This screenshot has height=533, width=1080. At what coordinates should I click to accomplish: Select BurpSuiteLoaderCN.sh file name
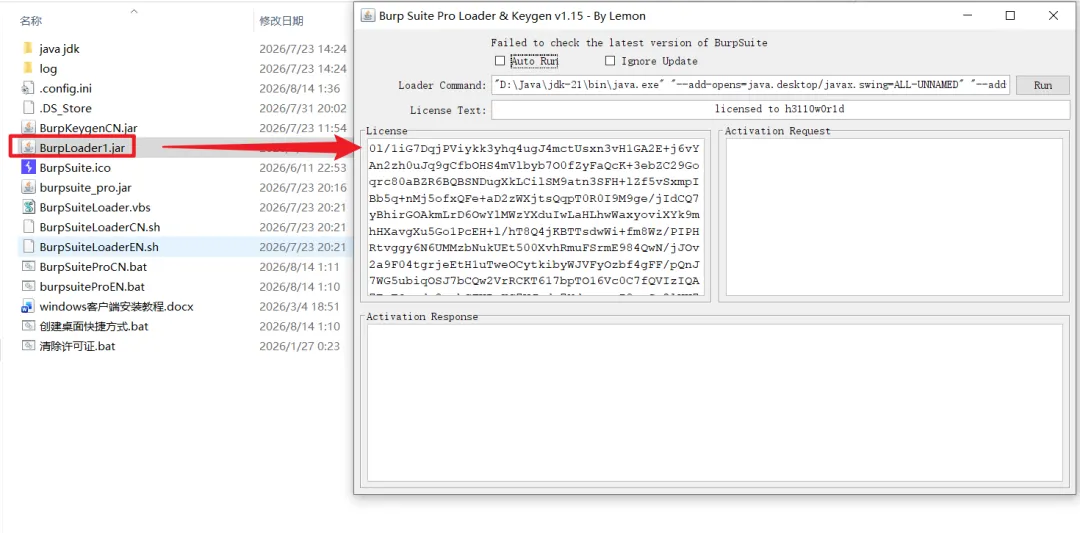point(100,227)
